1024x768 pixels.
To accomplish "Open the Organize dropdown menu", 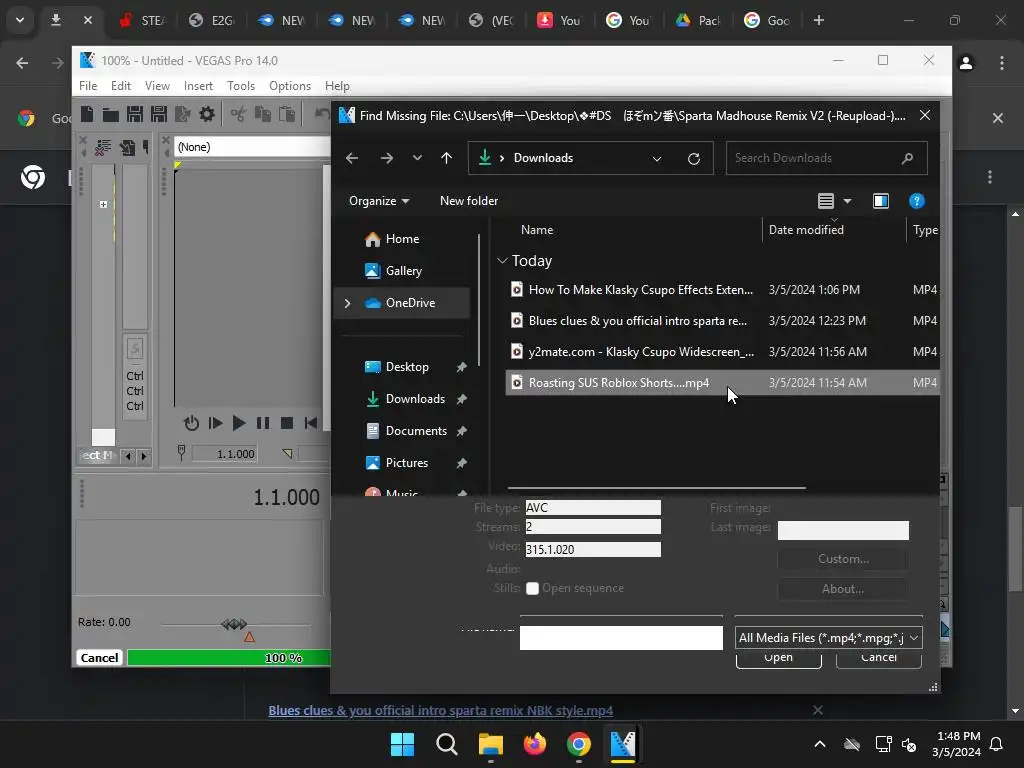I will coord(379,201).
